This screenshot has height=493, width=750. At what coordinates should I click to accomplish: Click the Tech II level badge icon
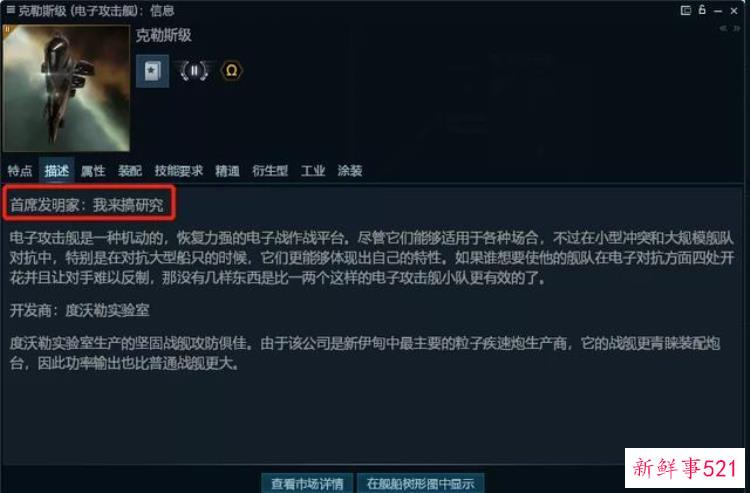[194, 71]
